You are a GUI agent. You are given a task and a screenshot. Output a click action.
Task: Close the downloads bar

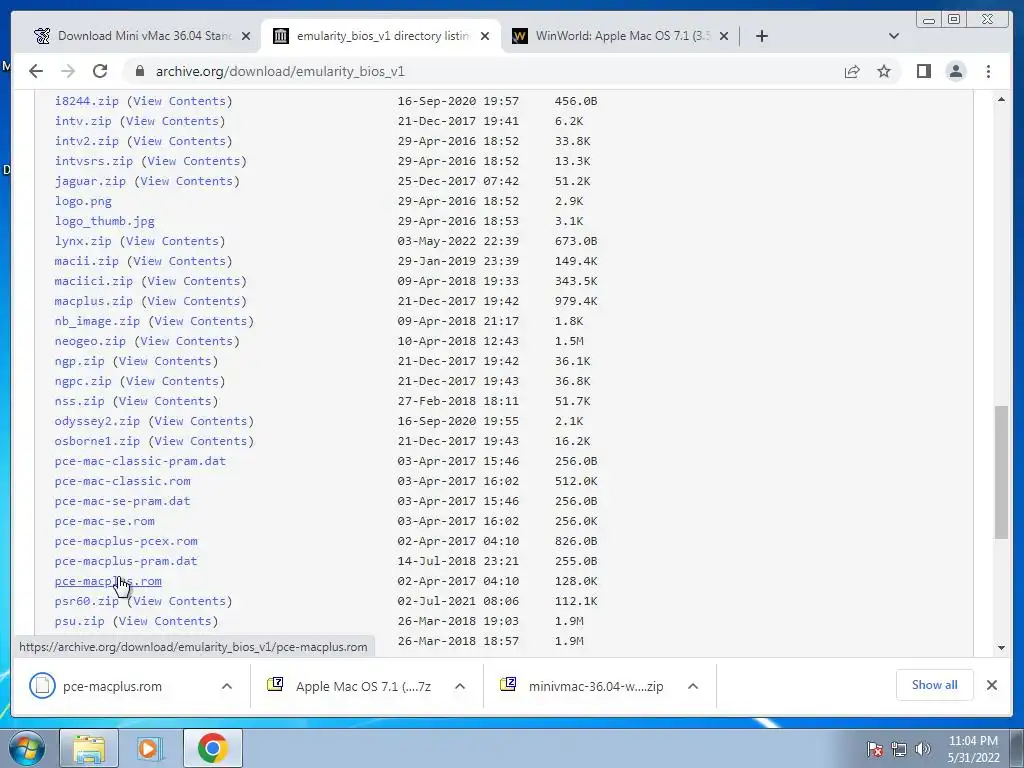[991, 685]
